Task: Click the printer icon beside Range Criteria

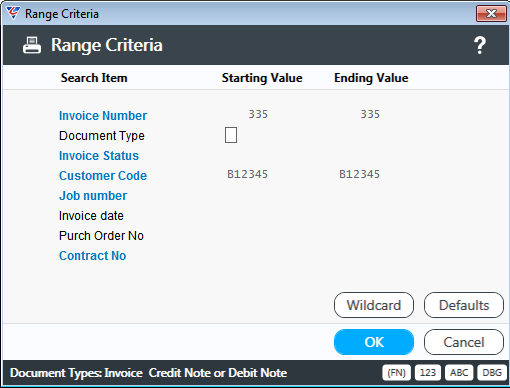Action: (32, 45)
